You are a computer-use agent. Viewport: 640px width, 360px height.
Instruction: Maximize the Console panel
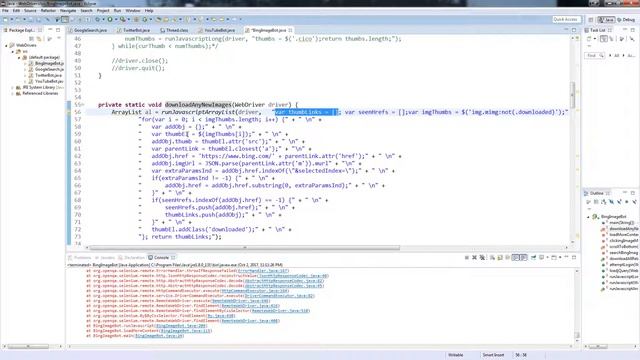pos(574,258)
